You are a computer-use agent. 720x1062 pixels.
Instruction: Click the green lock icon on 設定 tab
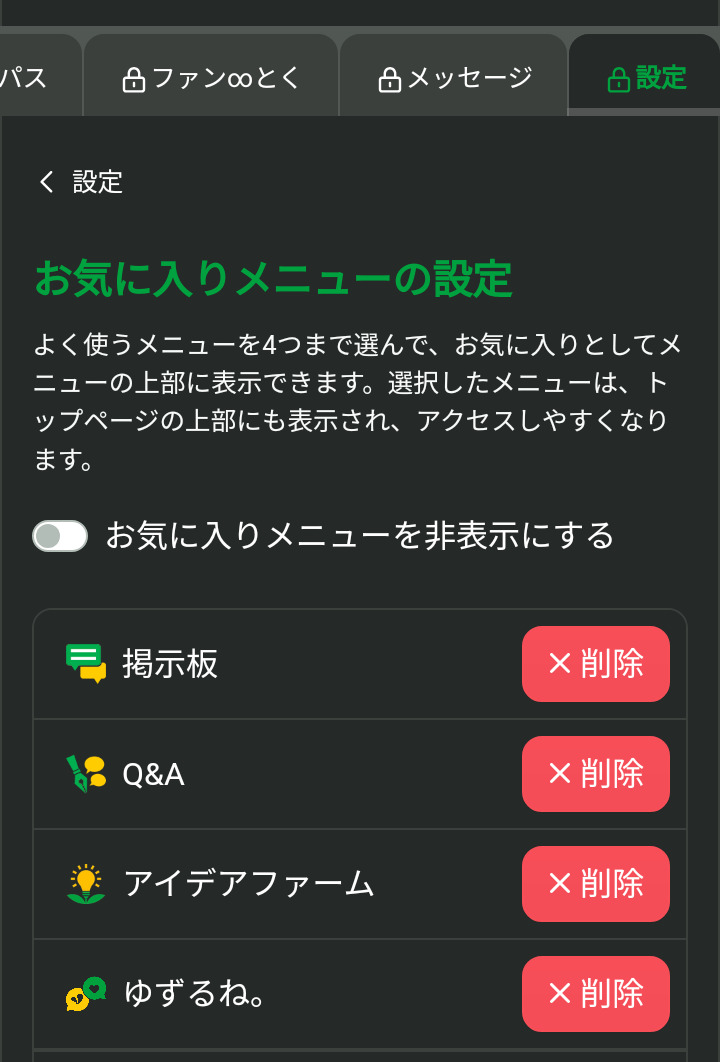point(618,79)
